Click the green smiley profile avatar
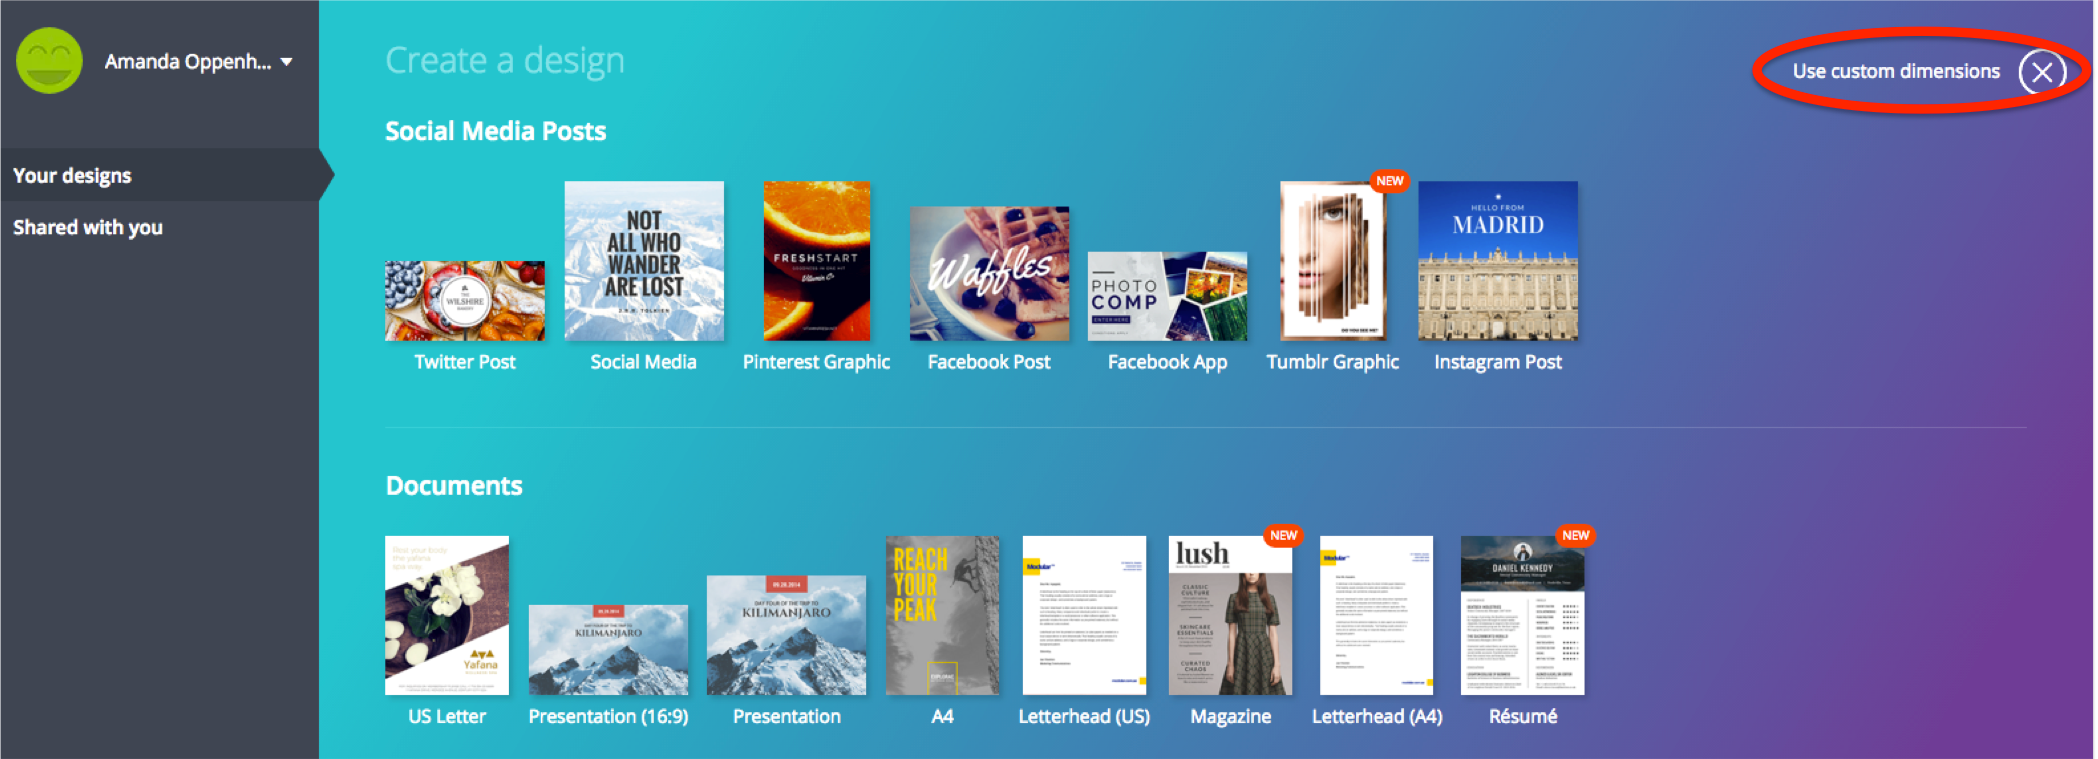 point(49,61)
